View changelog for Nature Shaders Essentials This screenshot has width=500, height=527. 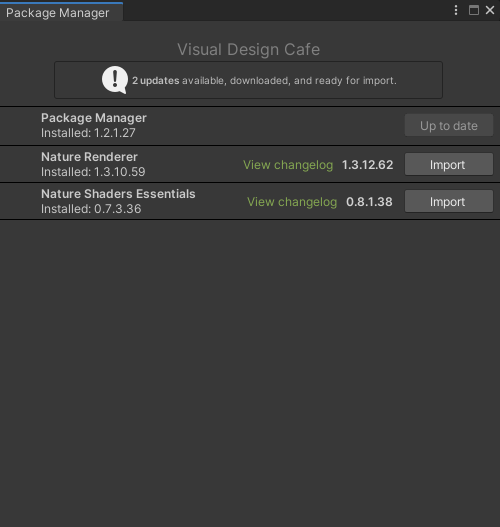click(x=292, y=202)
